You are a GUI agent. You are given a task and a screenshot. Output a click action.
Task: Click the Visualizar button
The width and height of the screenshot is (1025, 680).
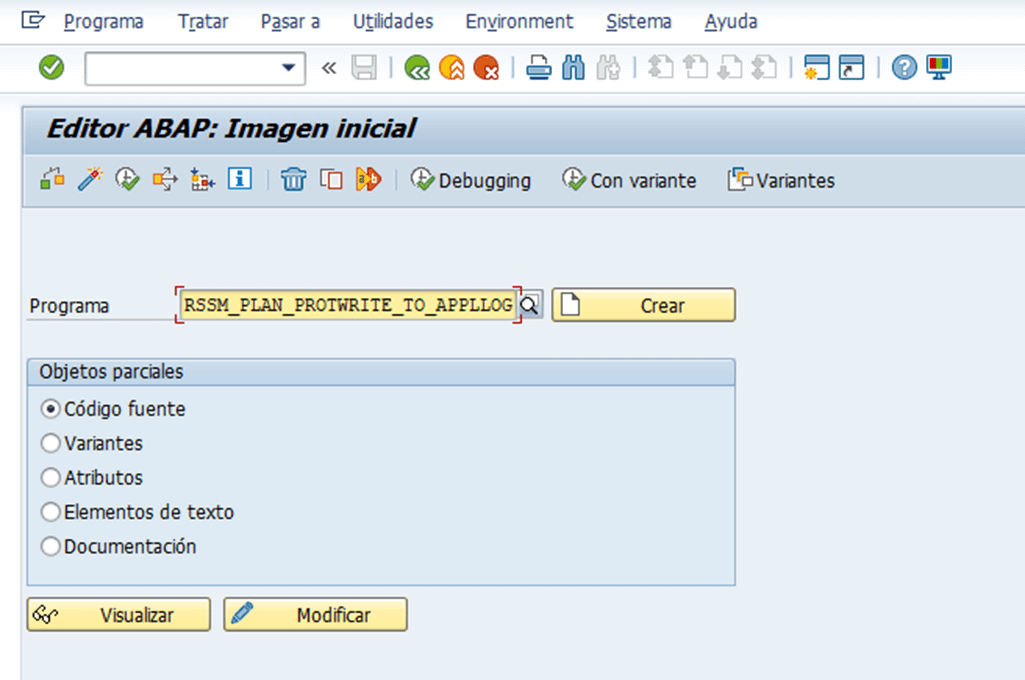click(118, 615)
